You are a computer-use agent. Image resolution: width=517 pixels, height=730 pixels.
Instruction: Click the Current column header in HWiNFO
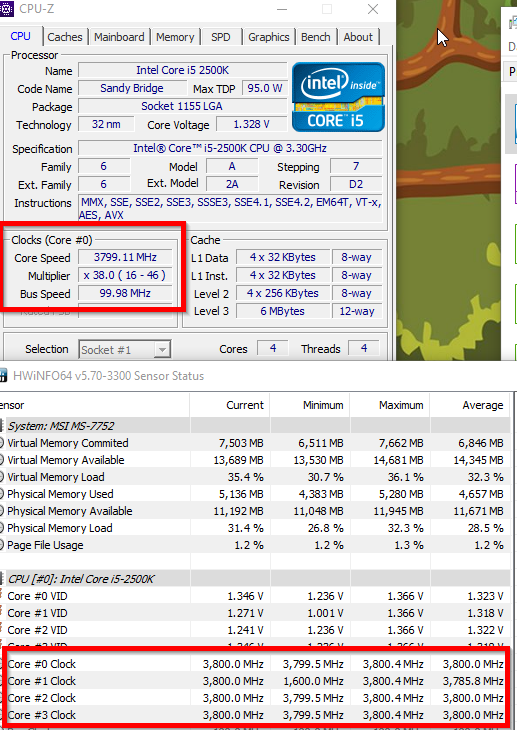coord(230,405)
